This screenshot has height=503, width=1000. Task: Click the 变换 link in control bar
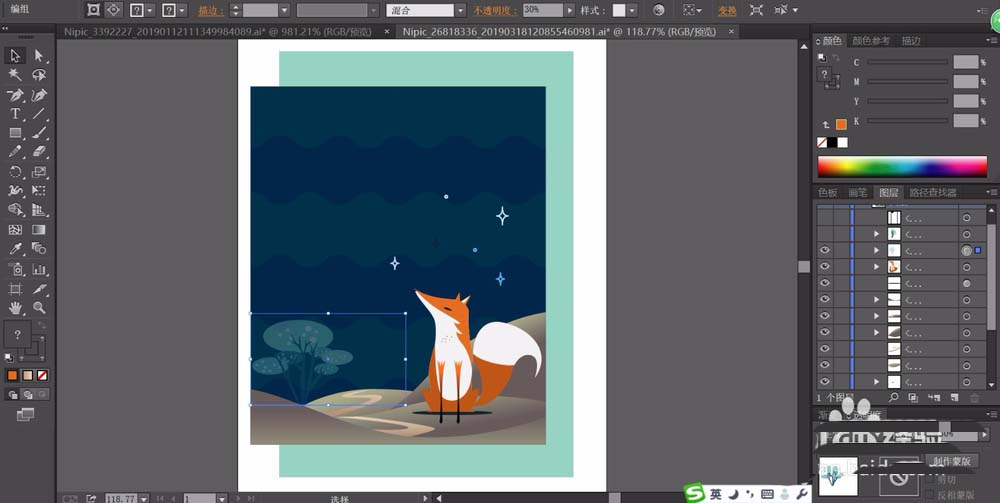coord(727,10)
